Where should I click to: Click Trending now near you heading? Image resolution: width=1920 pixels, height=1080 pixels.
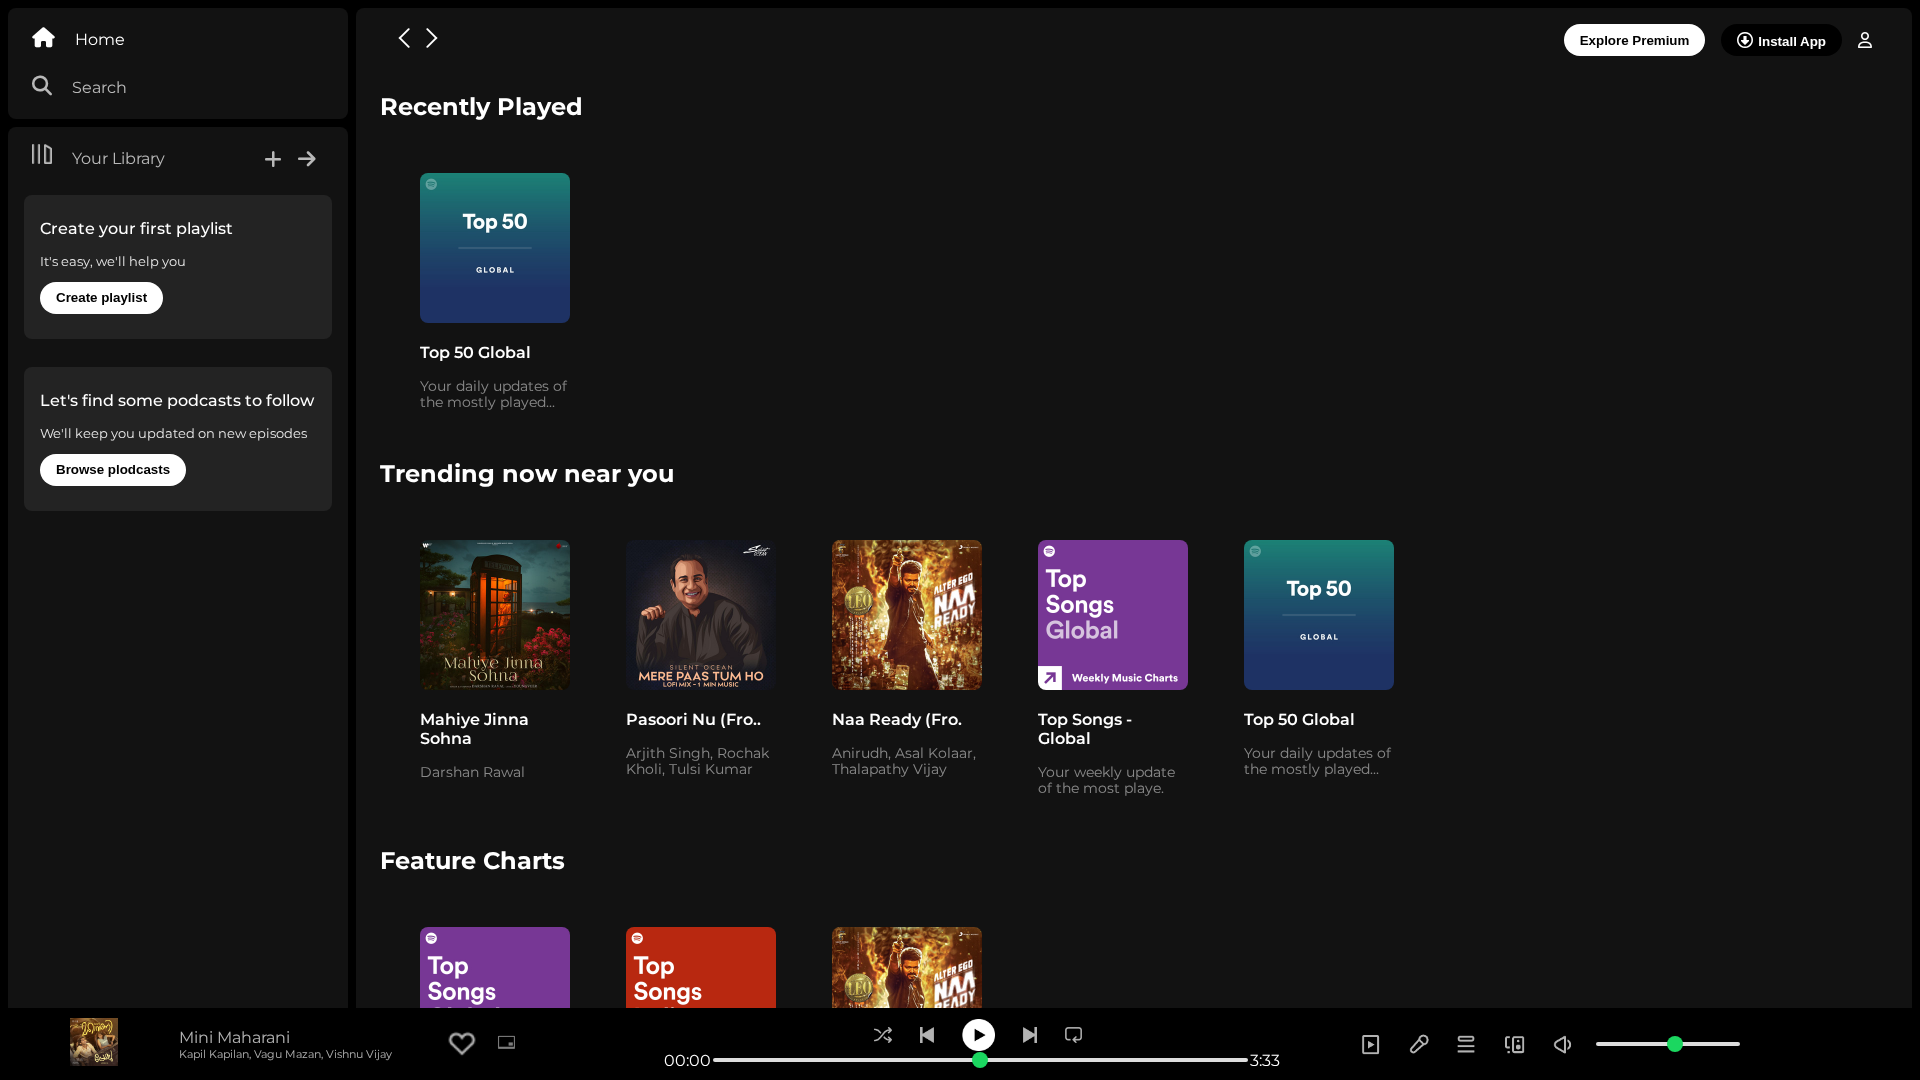click(527, 474)
